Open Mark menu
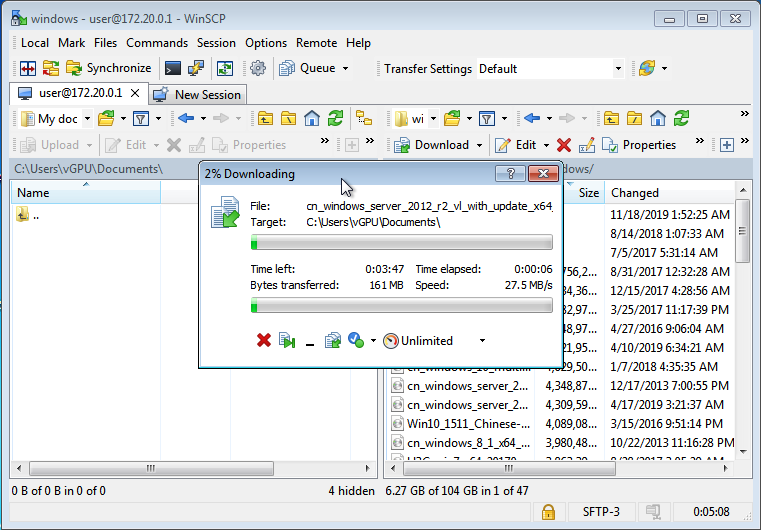Screen dimensions: 761x530 [x=71, y=43]
